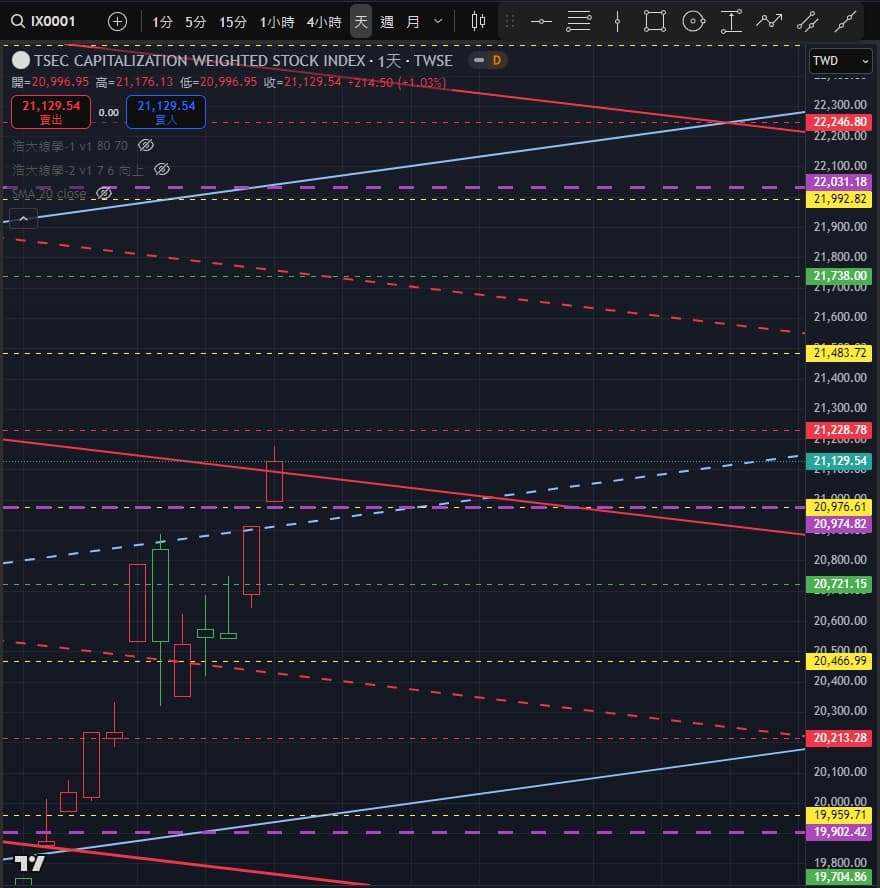Click the TradingView logo at bottom left
Image resolution: width=880 pixels, height=888 pixels.
[29, 863]
